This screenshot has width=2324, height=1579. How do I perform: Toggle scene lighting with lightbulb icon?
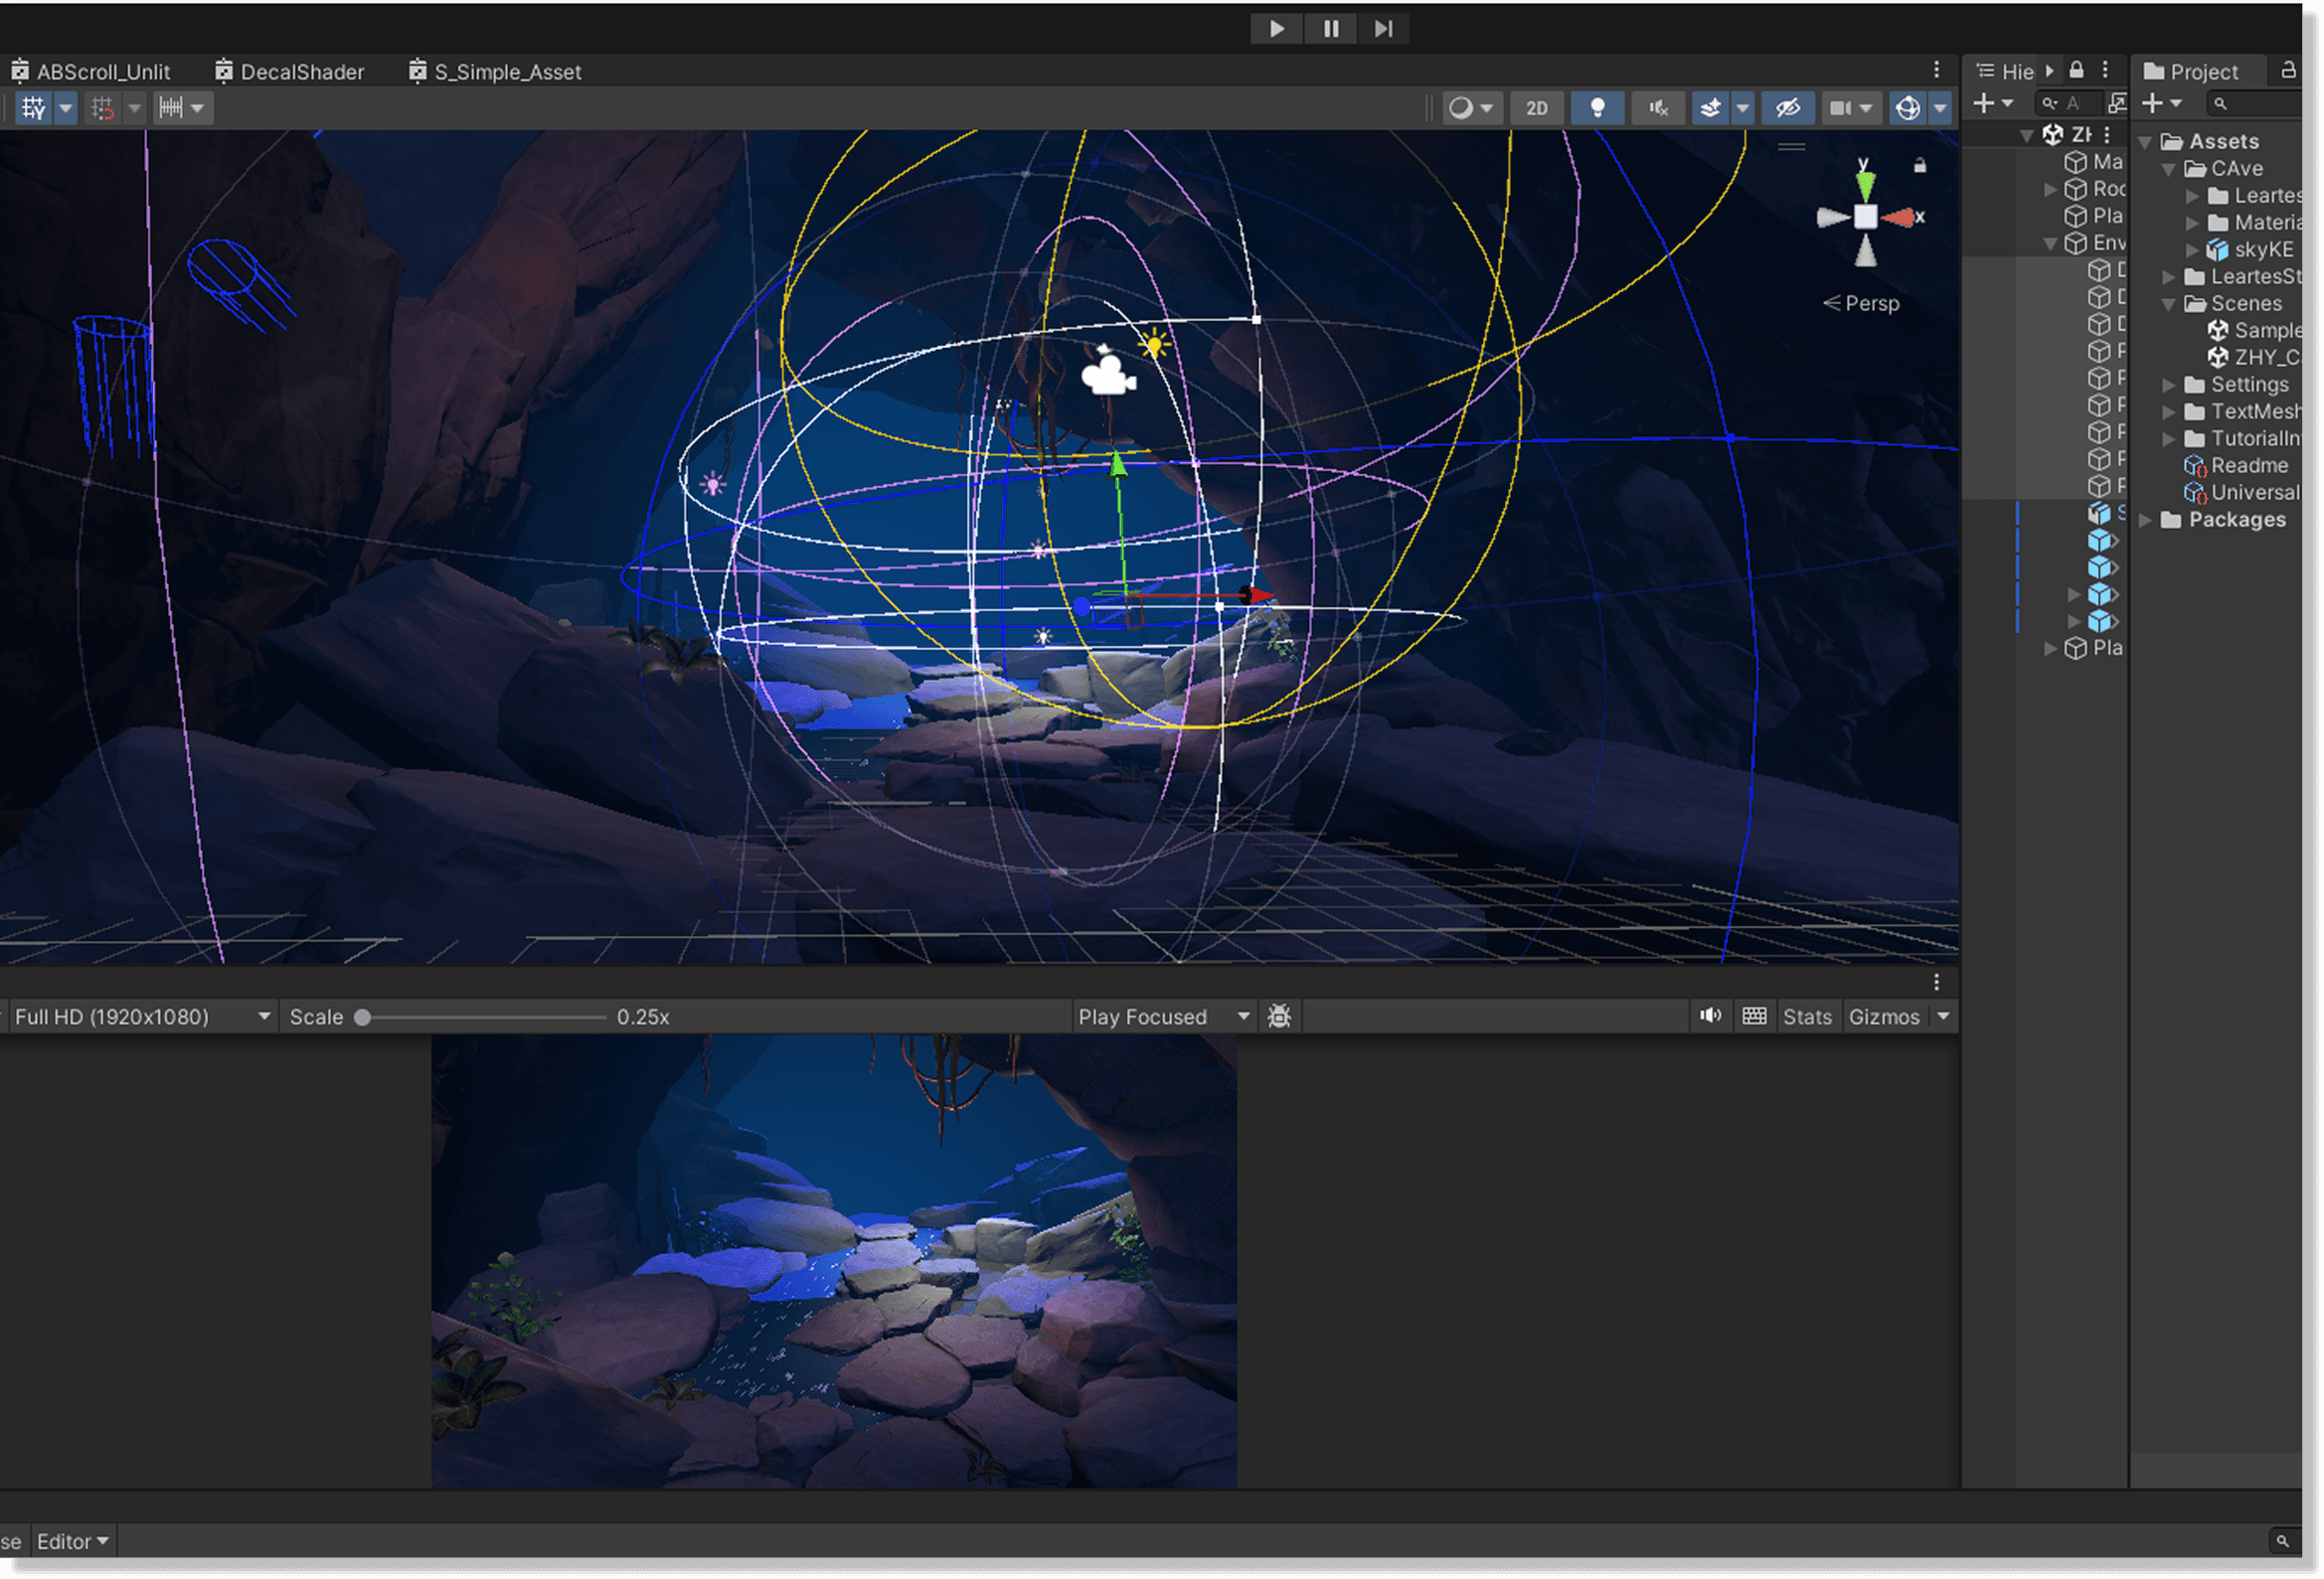1597,108
